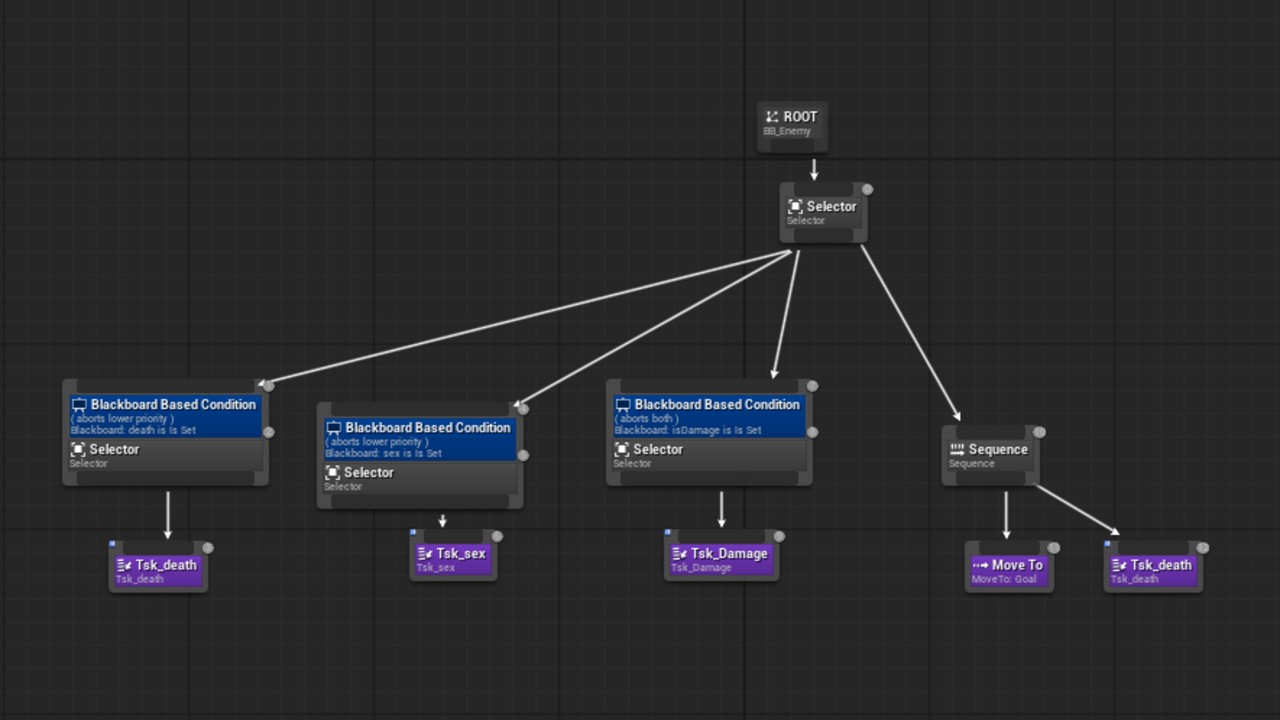Select the Tsk_sex task node

pos(453,559)
